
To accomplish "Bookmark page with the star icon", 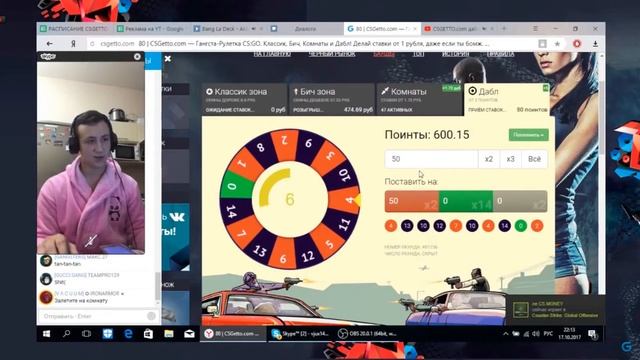I will (557, 44).
